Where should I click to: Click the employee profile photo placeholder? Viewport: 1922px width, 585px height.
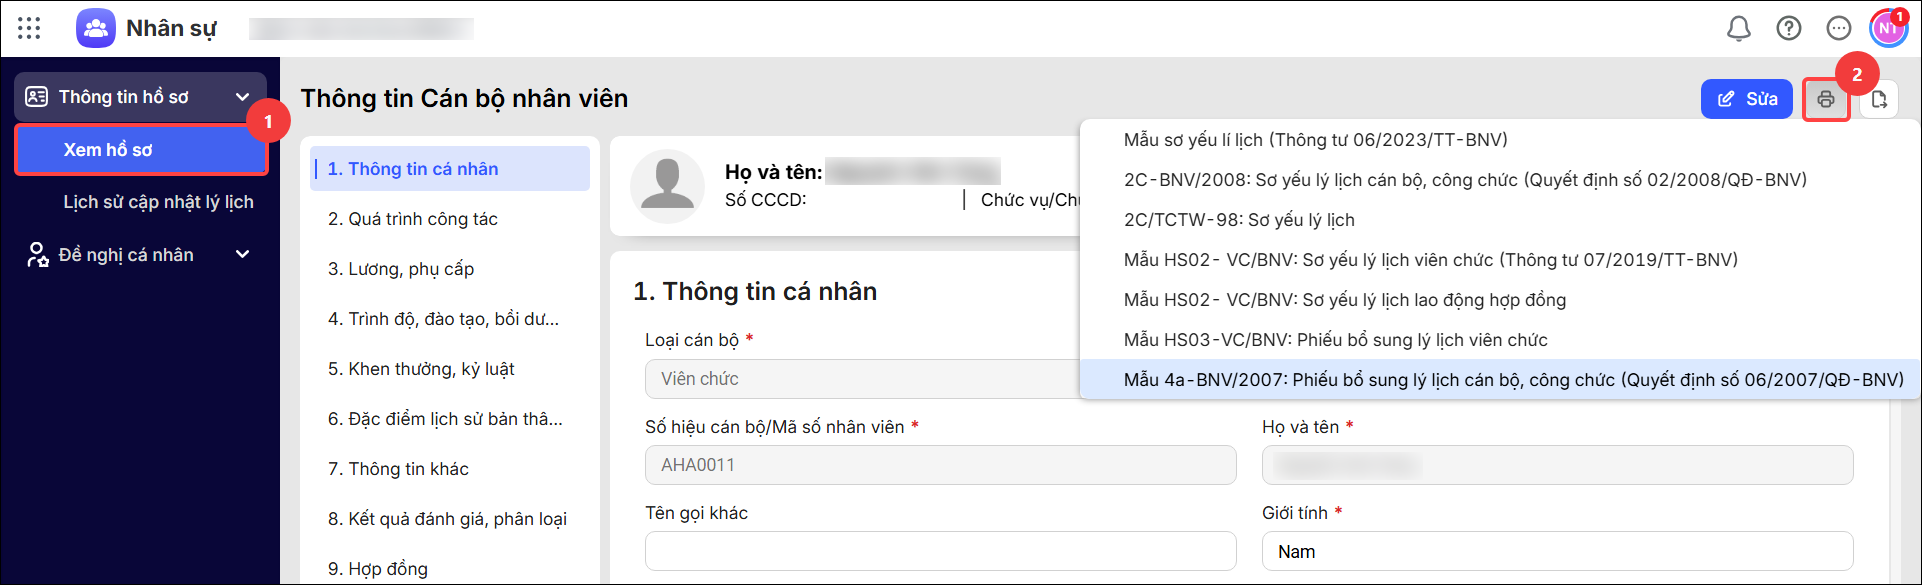tap(667, 187)
